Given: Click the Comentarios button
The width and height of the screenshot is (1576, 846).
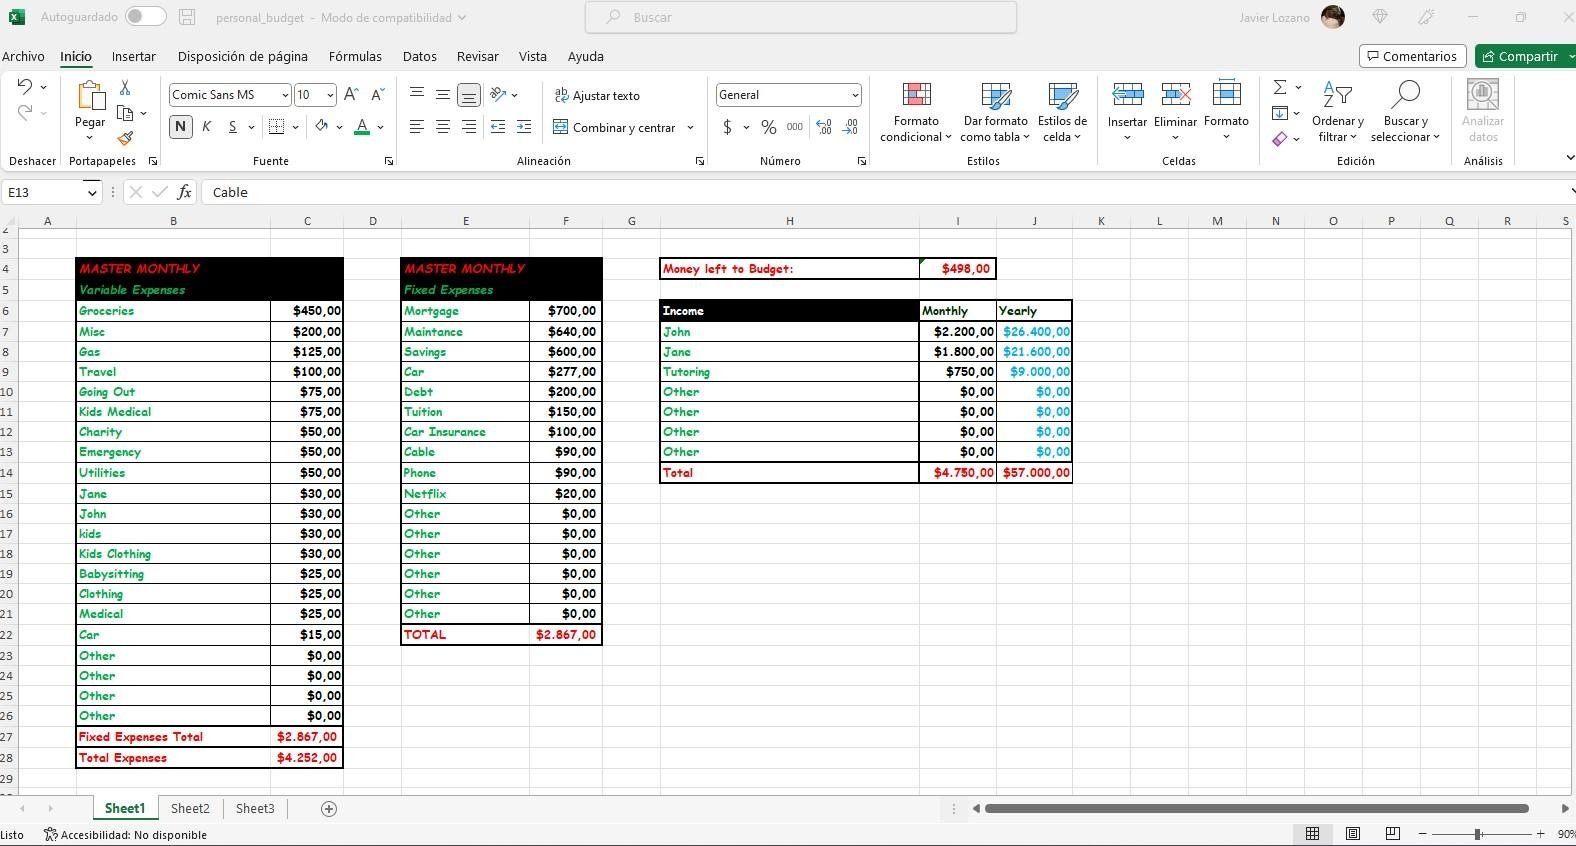Looking at the screenshot, I should pyautogui.click(x=1412, y=56).
